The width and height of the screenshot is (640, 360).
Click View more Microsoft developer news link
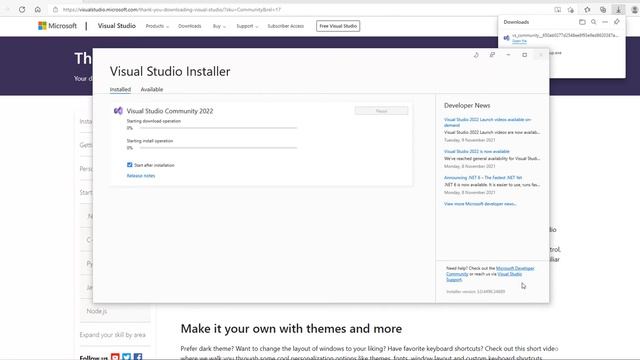[480, 204]
